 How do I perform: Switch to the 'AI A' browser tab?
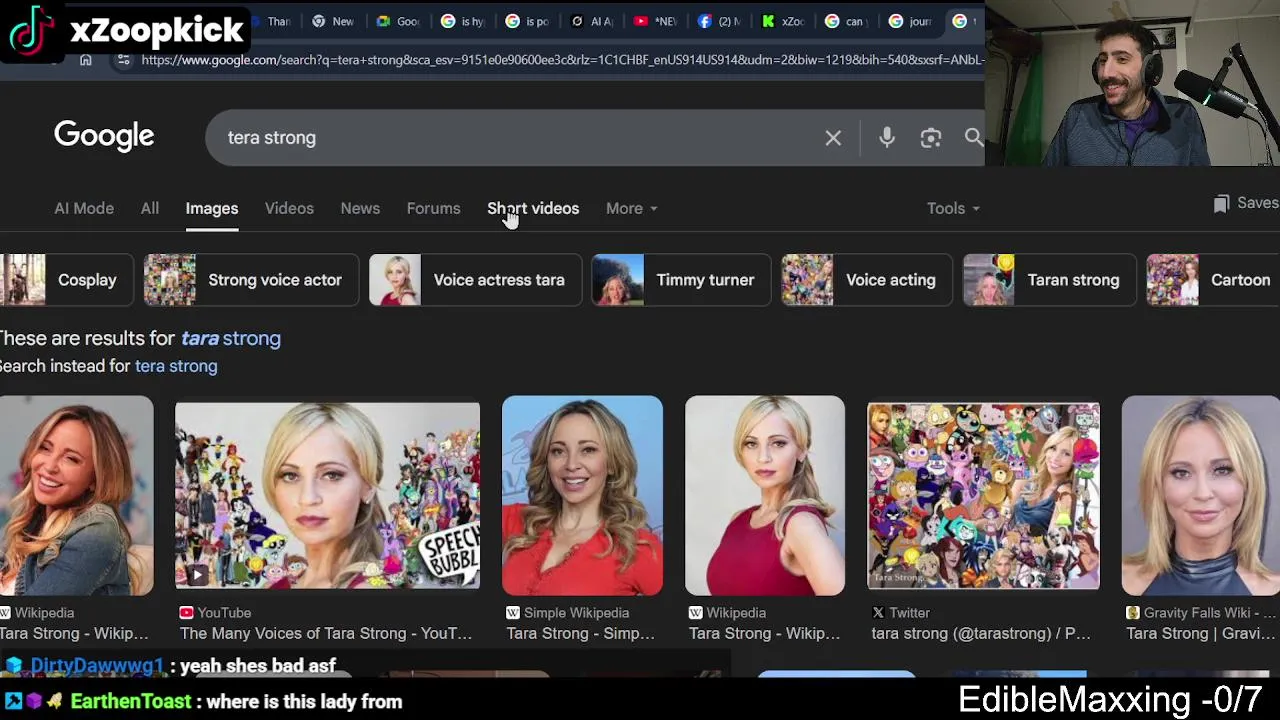pos(591,21)
